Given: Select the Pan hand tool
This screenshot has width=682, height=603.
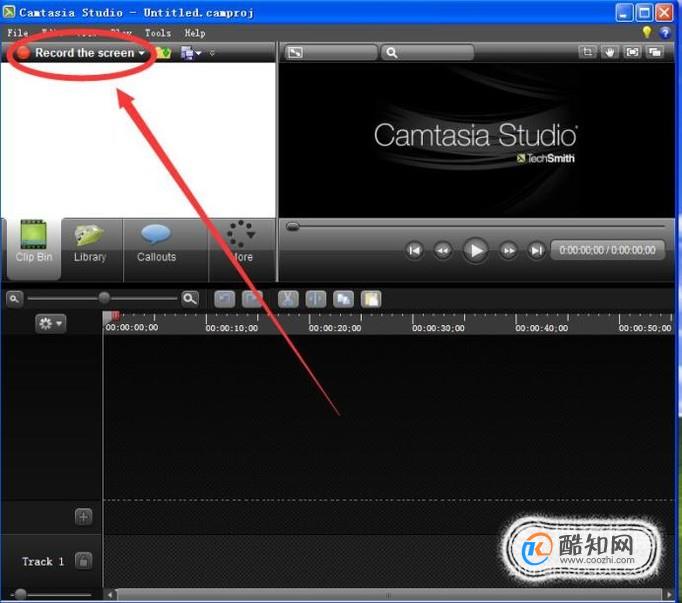Looking at the screenshot, I should pyautogui.click(x=610, y=52).
